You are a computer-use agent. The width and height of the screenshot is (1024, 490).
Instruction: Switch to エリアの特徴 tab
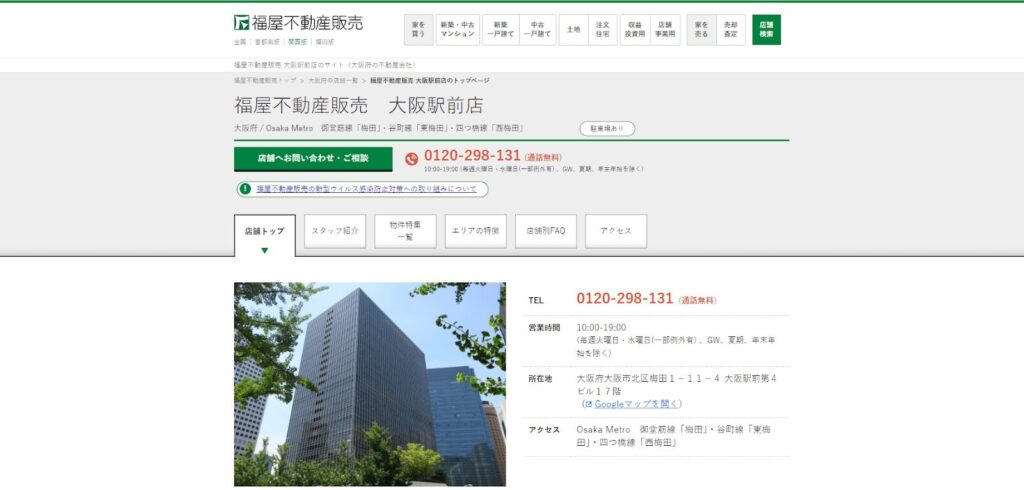pyautogui.click(x=475, y=231)
